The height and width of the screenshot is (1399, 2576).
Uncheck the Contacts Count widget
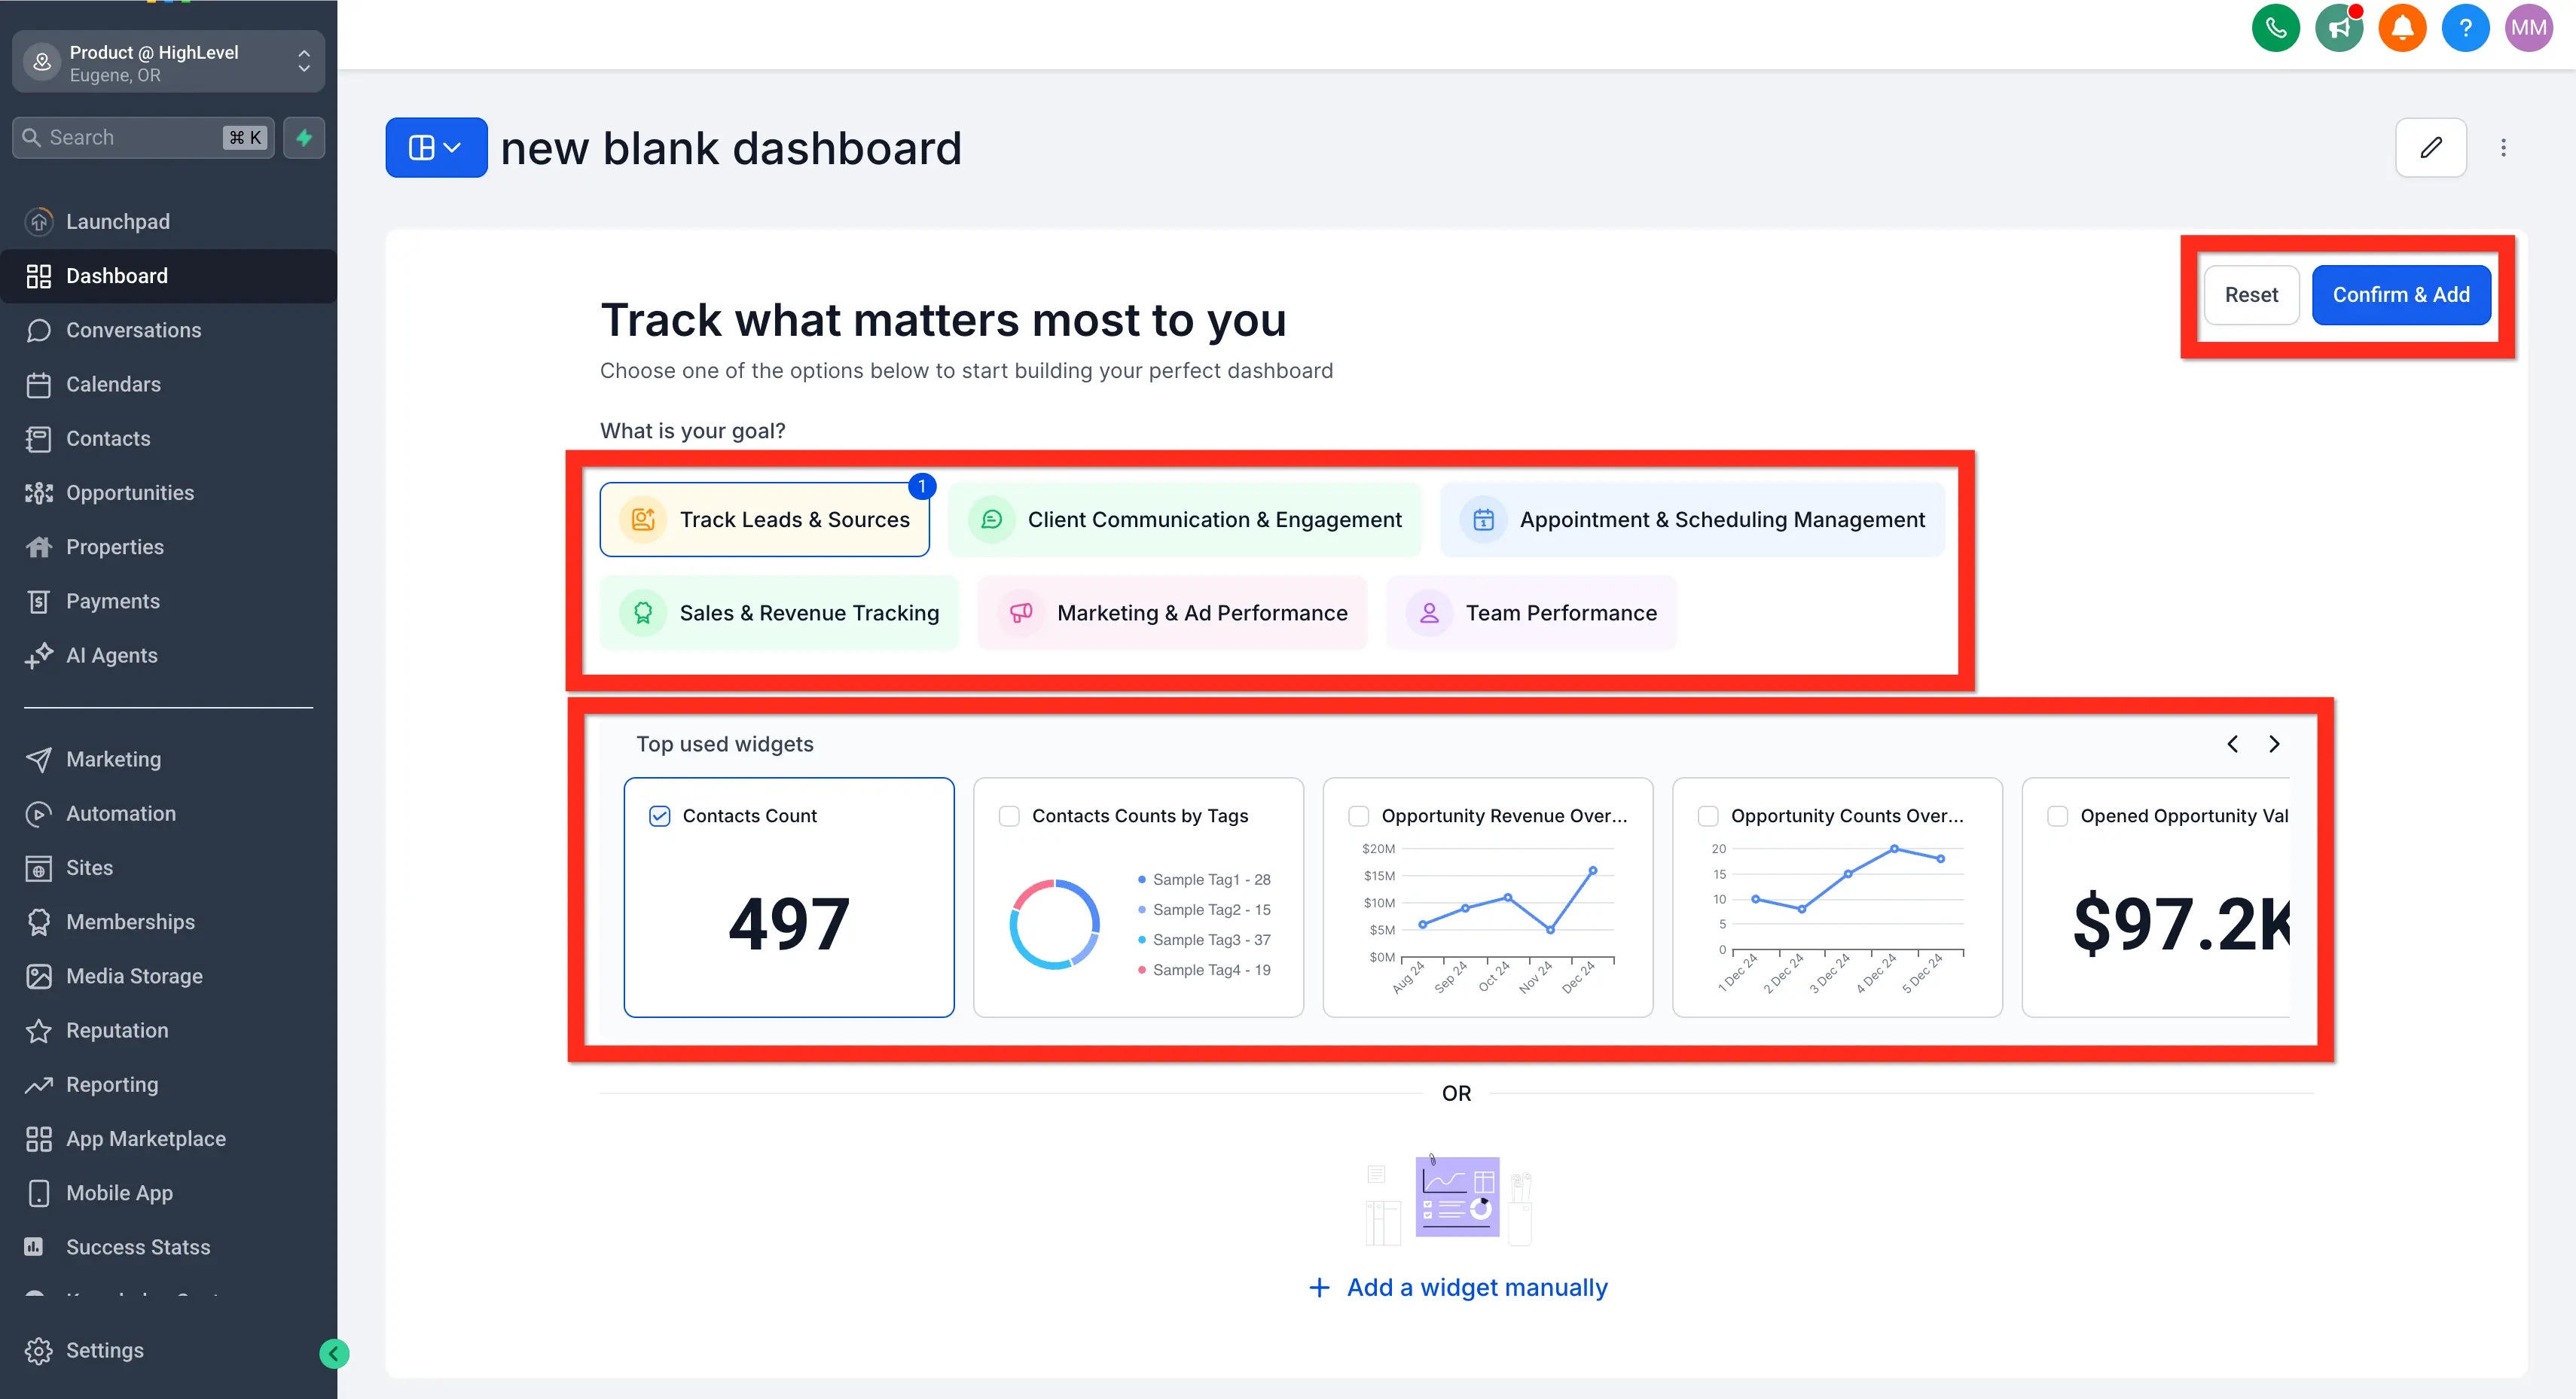[x=659, y=815]
